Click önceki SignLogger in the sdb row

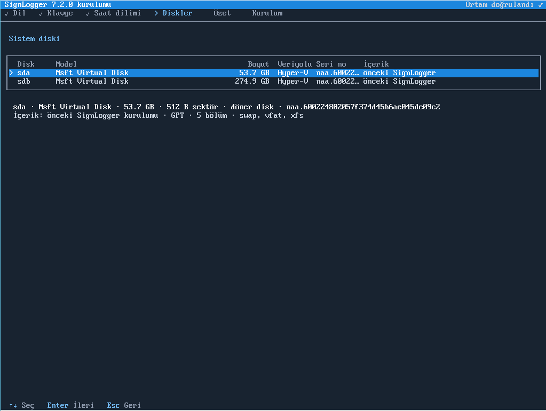[399, 82]
